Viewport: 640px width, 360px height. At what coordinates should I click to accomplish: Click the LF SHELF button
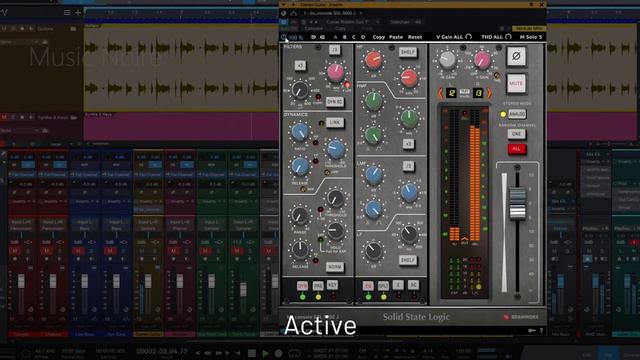(408, 260)
